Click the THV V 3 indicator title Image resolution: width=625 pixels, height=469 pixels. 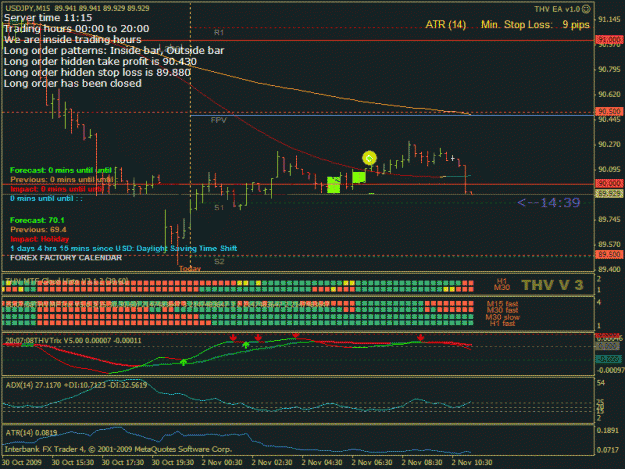point(552,285)
